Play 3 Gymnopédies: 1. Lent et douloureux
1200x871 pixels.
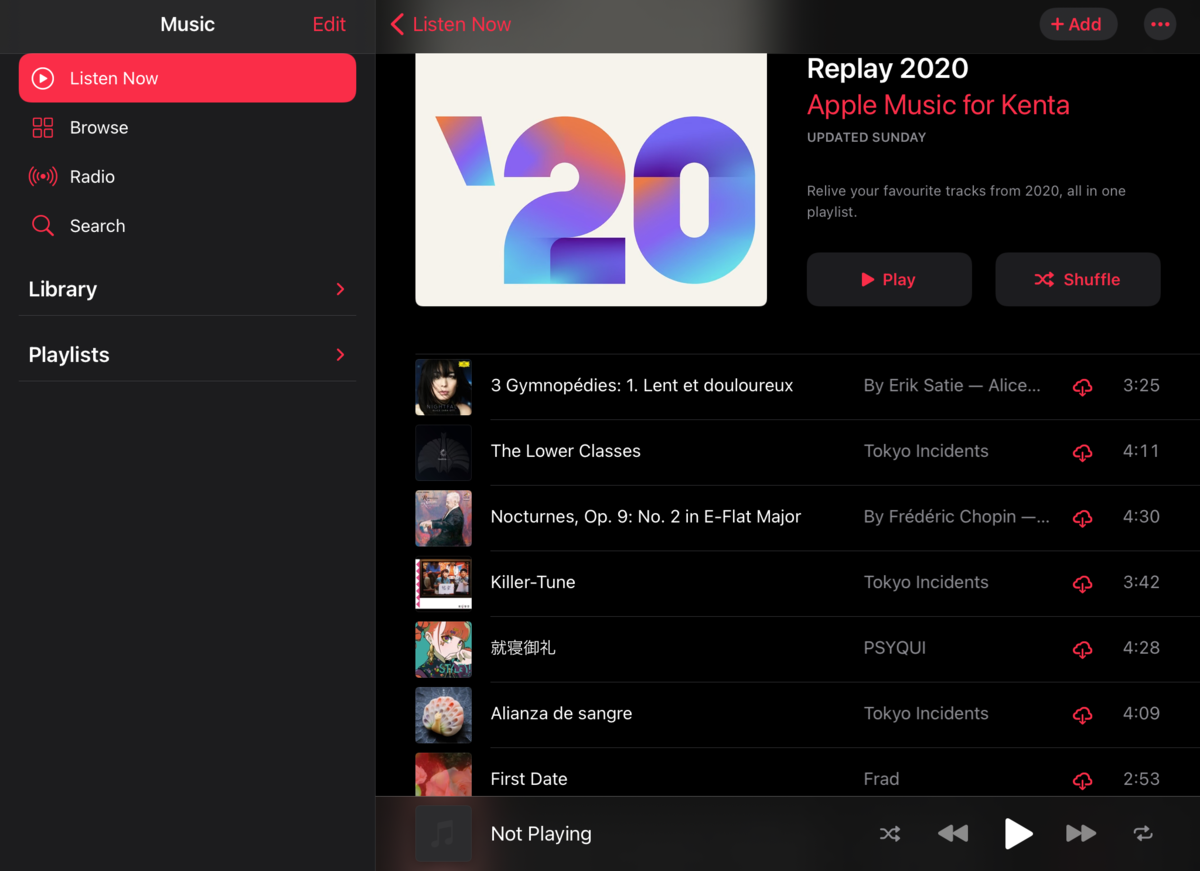point(642,385)
